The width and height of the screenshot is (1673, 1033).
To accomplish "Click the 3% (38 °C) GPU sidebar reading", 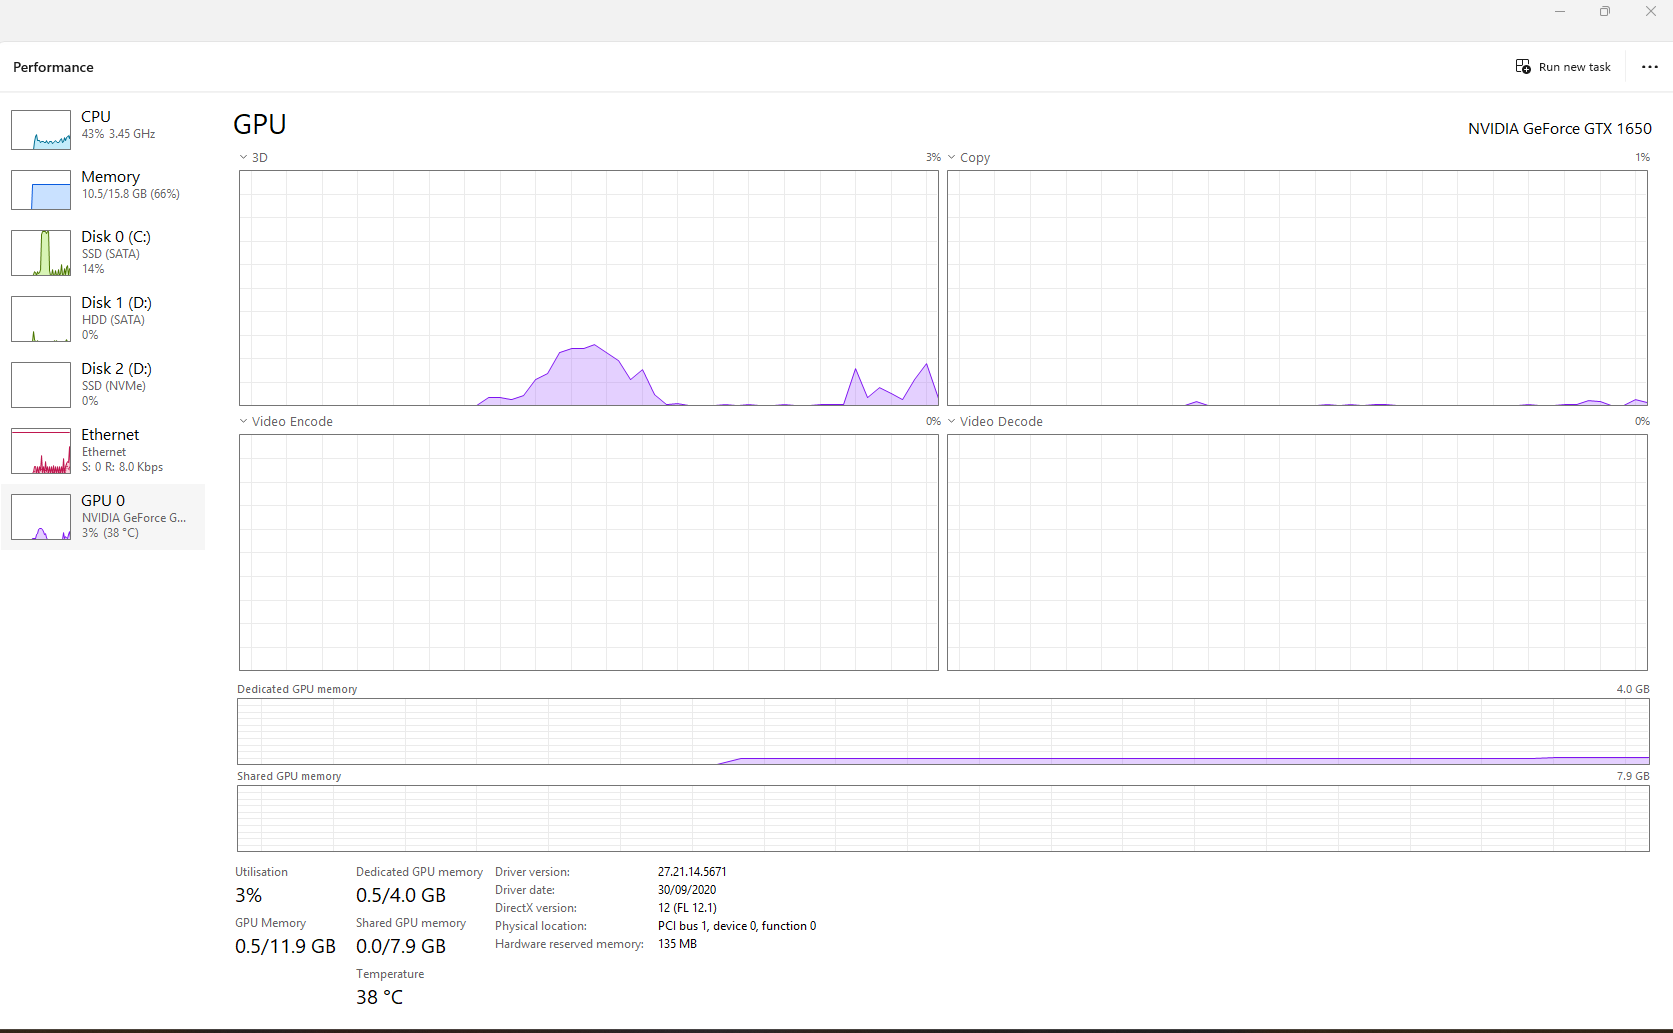I will click(110, 533).
